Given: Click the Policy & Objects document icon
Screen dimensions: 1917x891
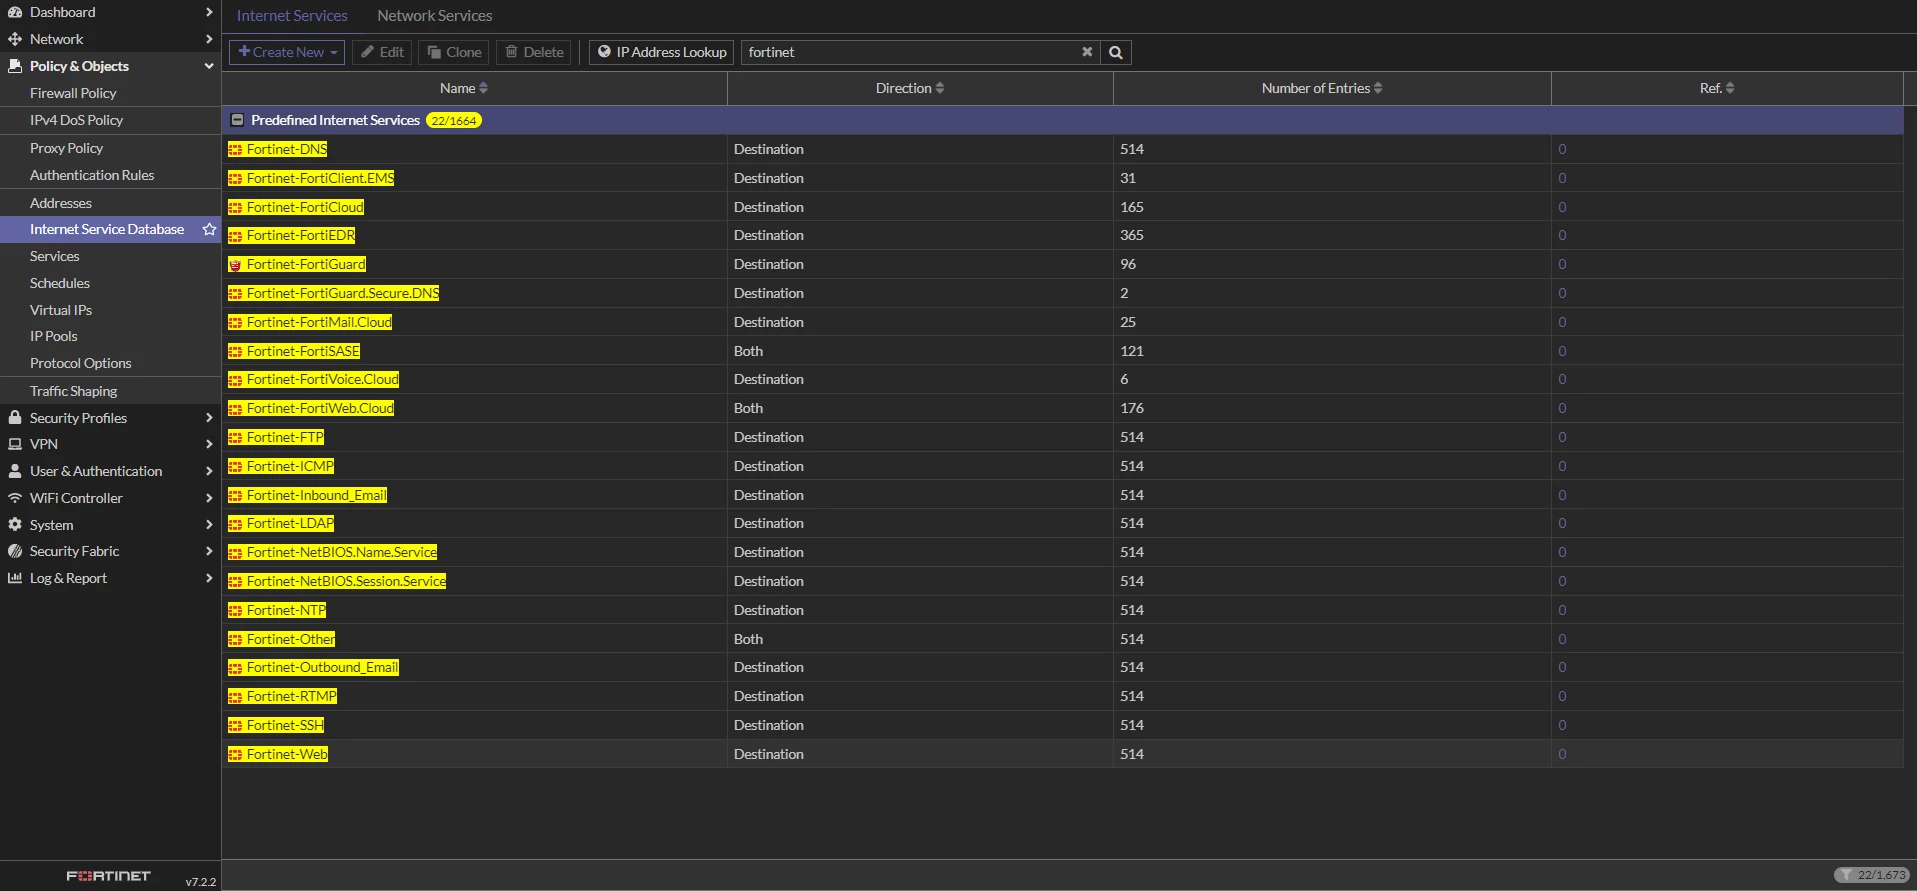Looking at the screenshot, I should [x=15, y=66].
